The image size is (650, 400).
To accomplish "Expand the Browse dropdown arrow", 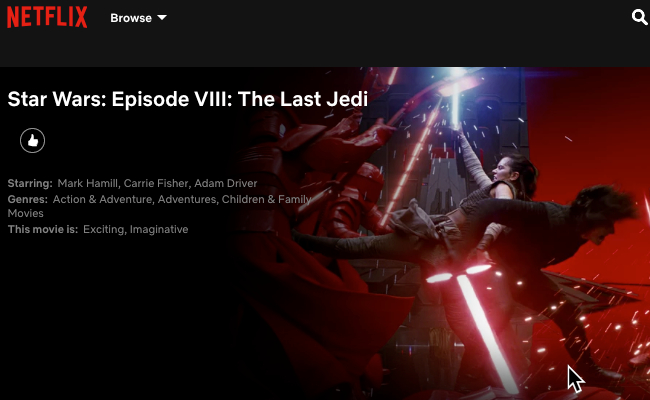I will pyautogui.click(x=162, y=17).
